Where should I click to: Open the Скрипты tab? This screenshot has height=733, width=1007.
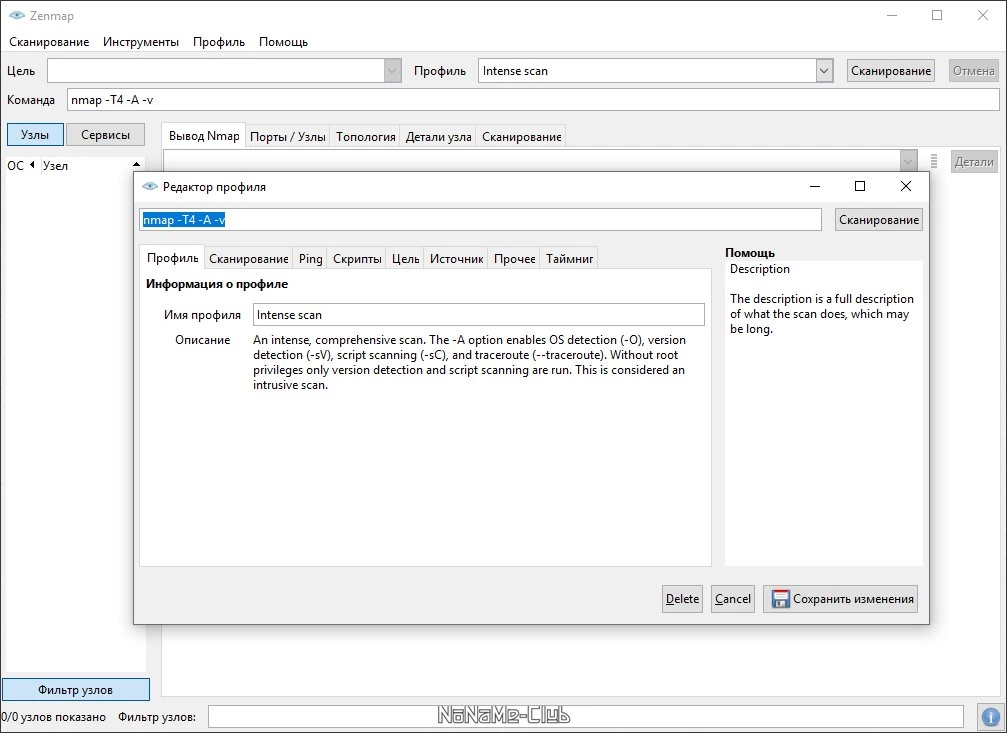(357, 259)
